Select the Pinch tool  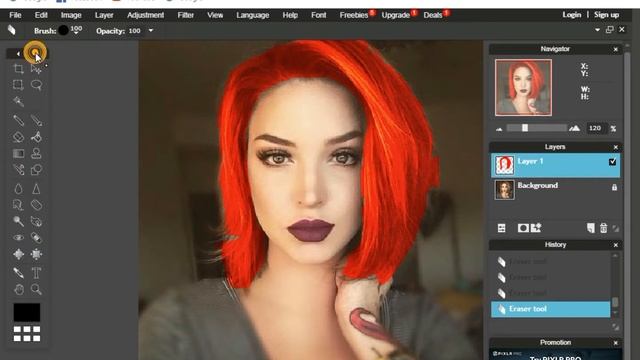point(36,254)
